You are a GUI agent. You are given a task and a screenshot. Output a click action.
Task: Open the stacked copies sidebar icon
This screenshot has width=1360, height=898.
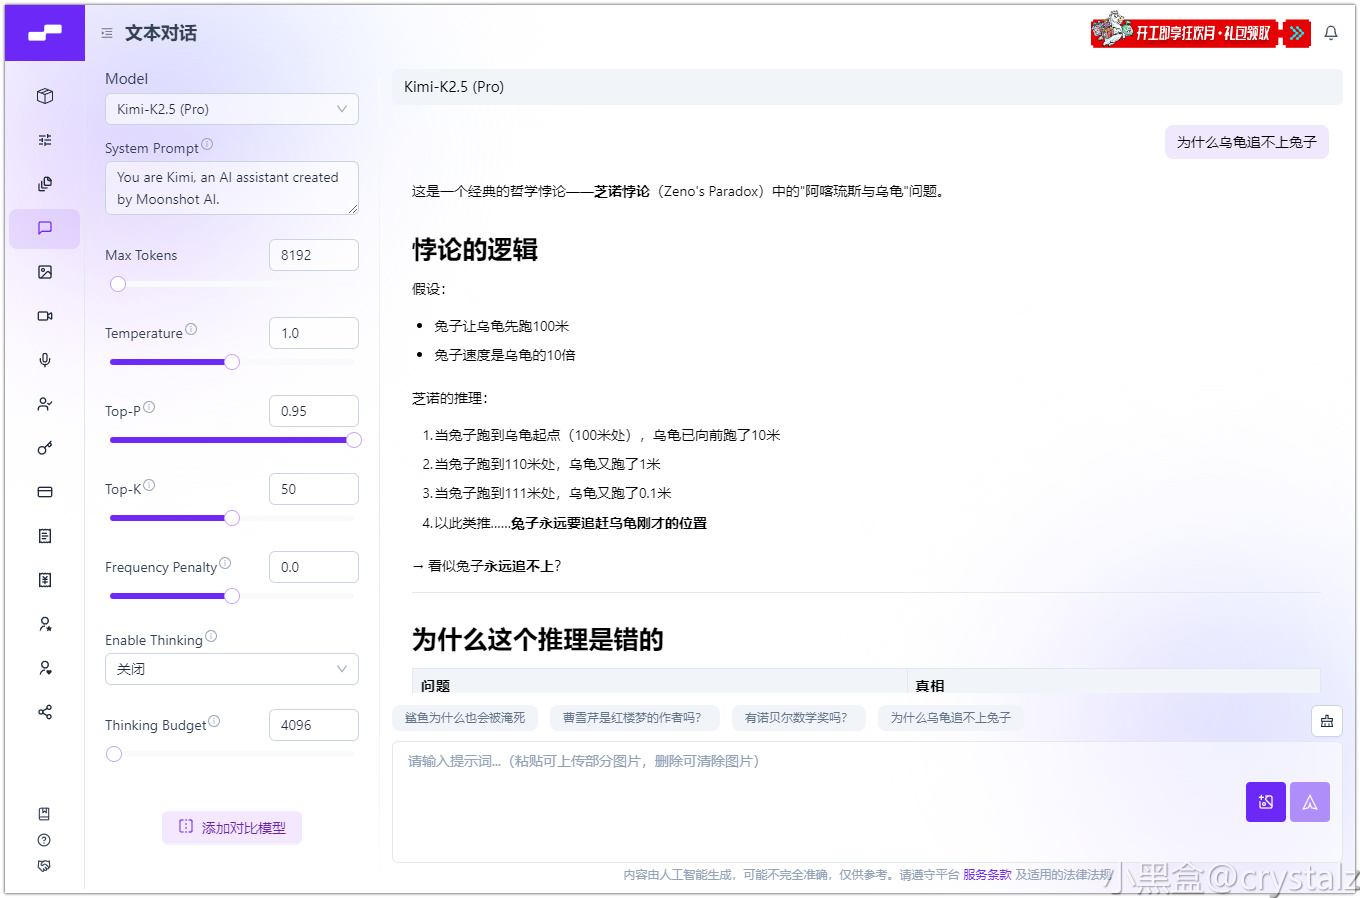pyautogui.click(x=45, y=184)
